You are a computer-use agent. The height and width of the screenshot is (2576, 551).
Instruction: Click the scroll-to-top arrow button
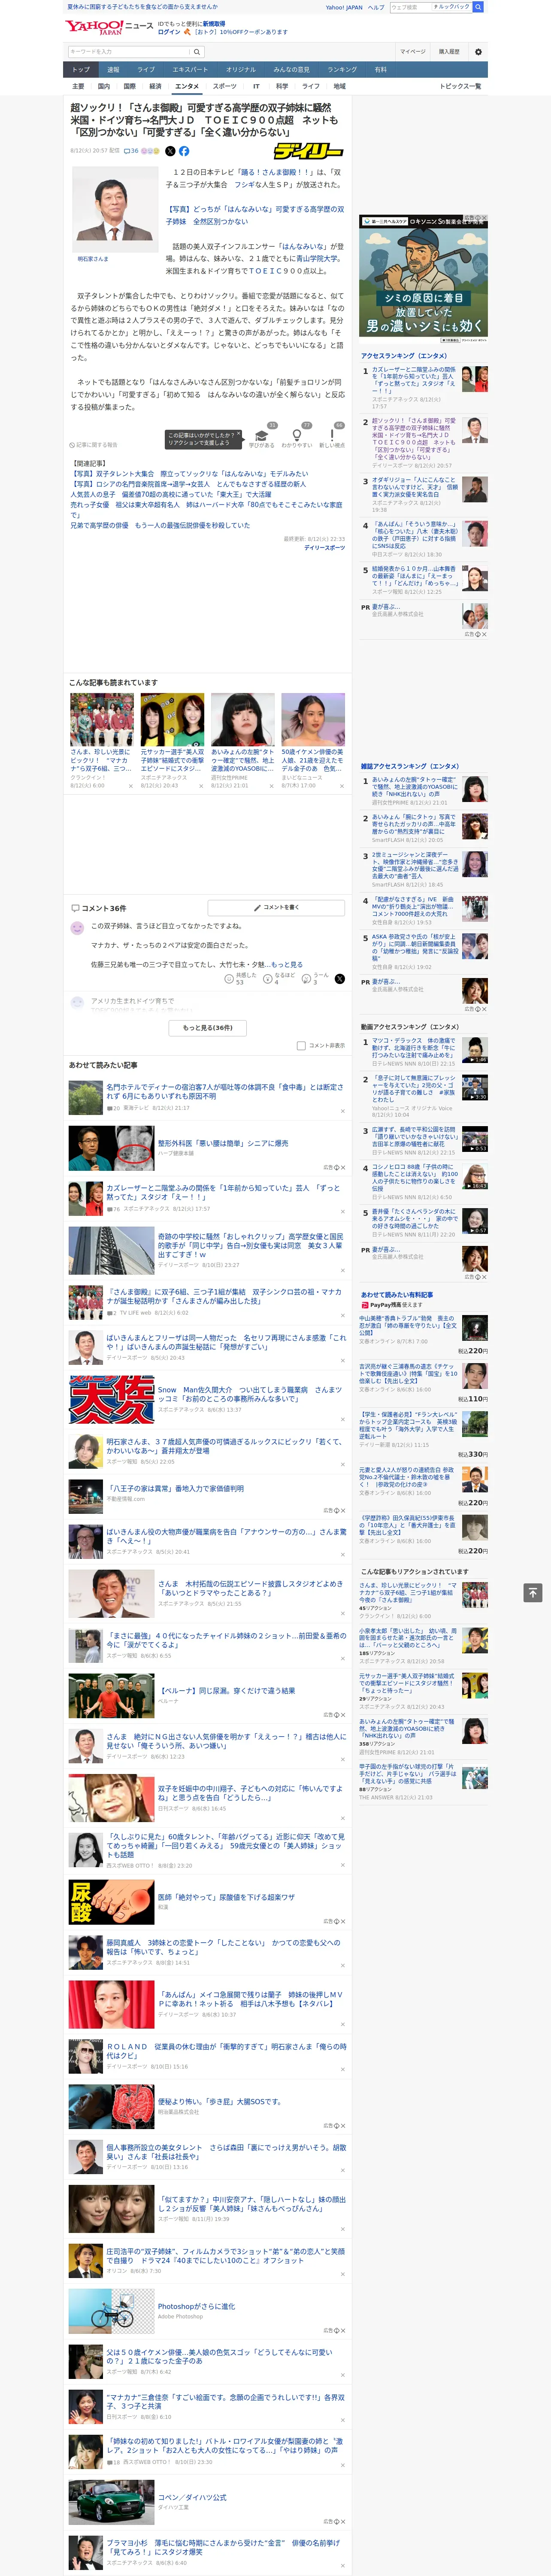pyautogui.click(x=533, y=1592)
